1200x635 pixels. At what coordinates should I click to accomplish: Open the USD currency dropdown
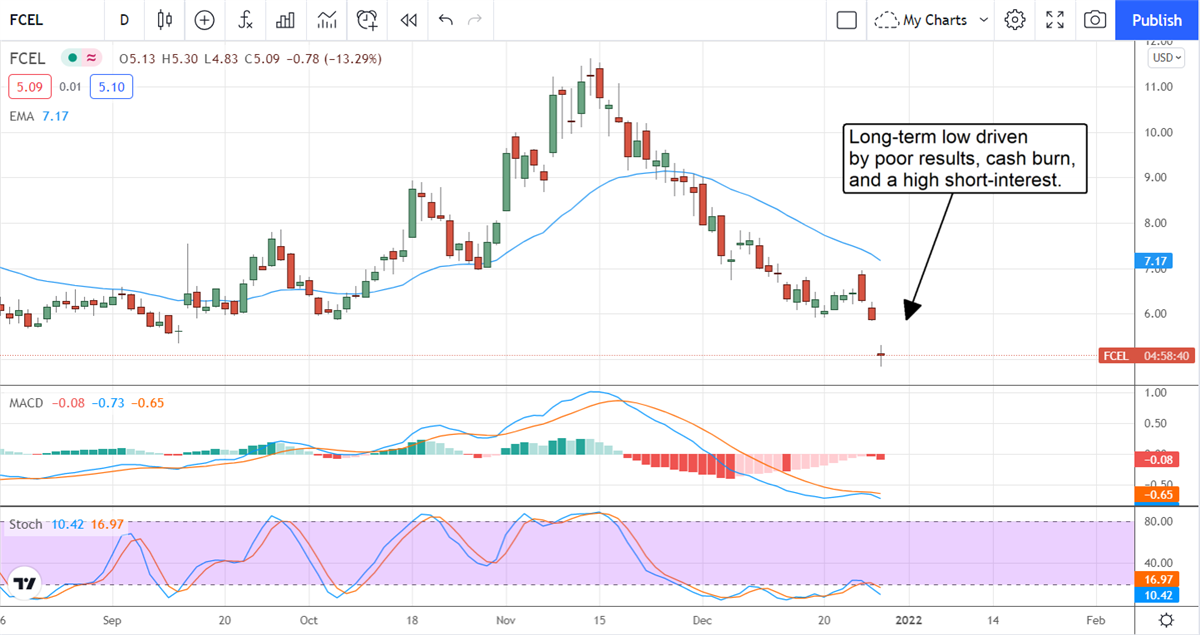tap(1165, 57)
